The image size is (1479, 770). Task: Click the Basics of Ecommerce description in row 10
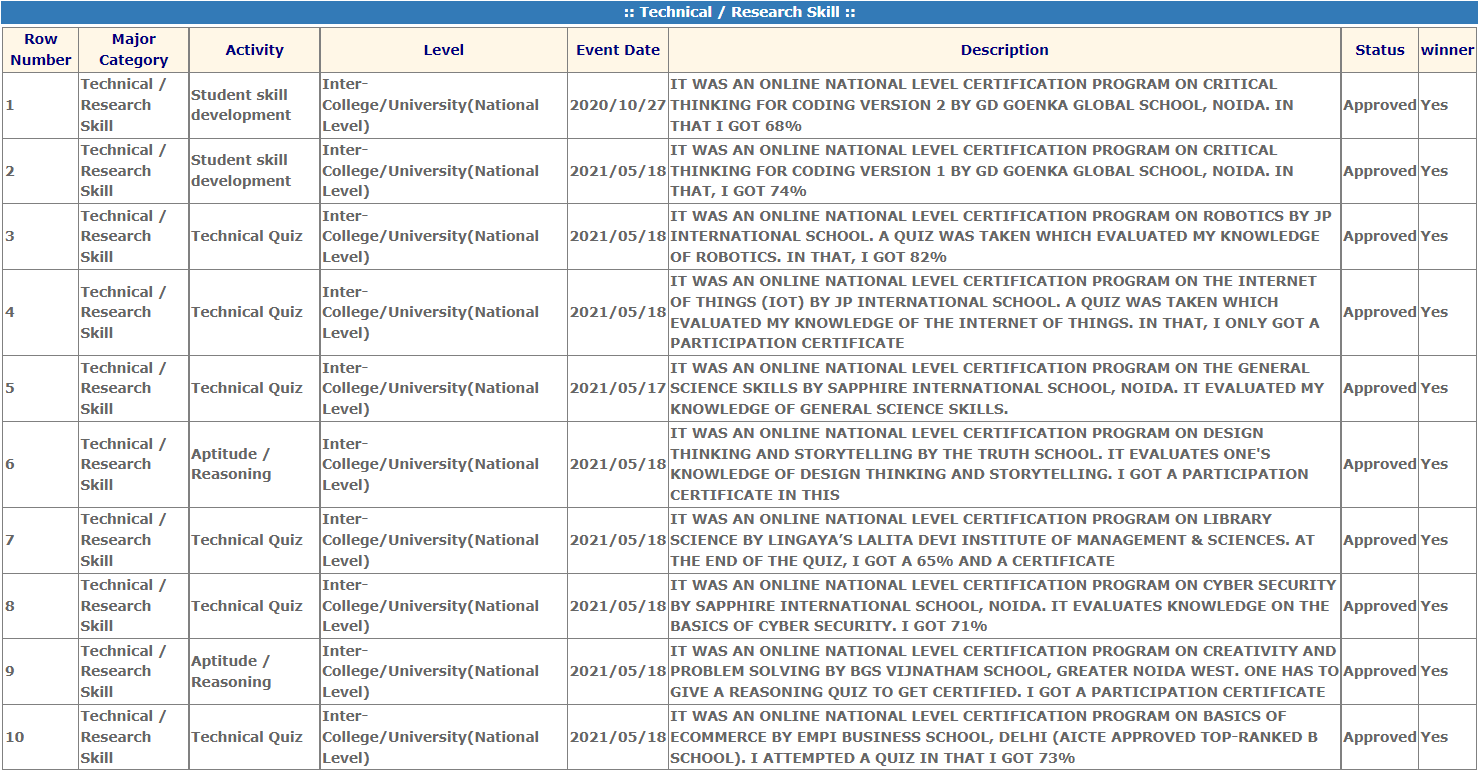pyautogui.click(x=1000, y=737)
